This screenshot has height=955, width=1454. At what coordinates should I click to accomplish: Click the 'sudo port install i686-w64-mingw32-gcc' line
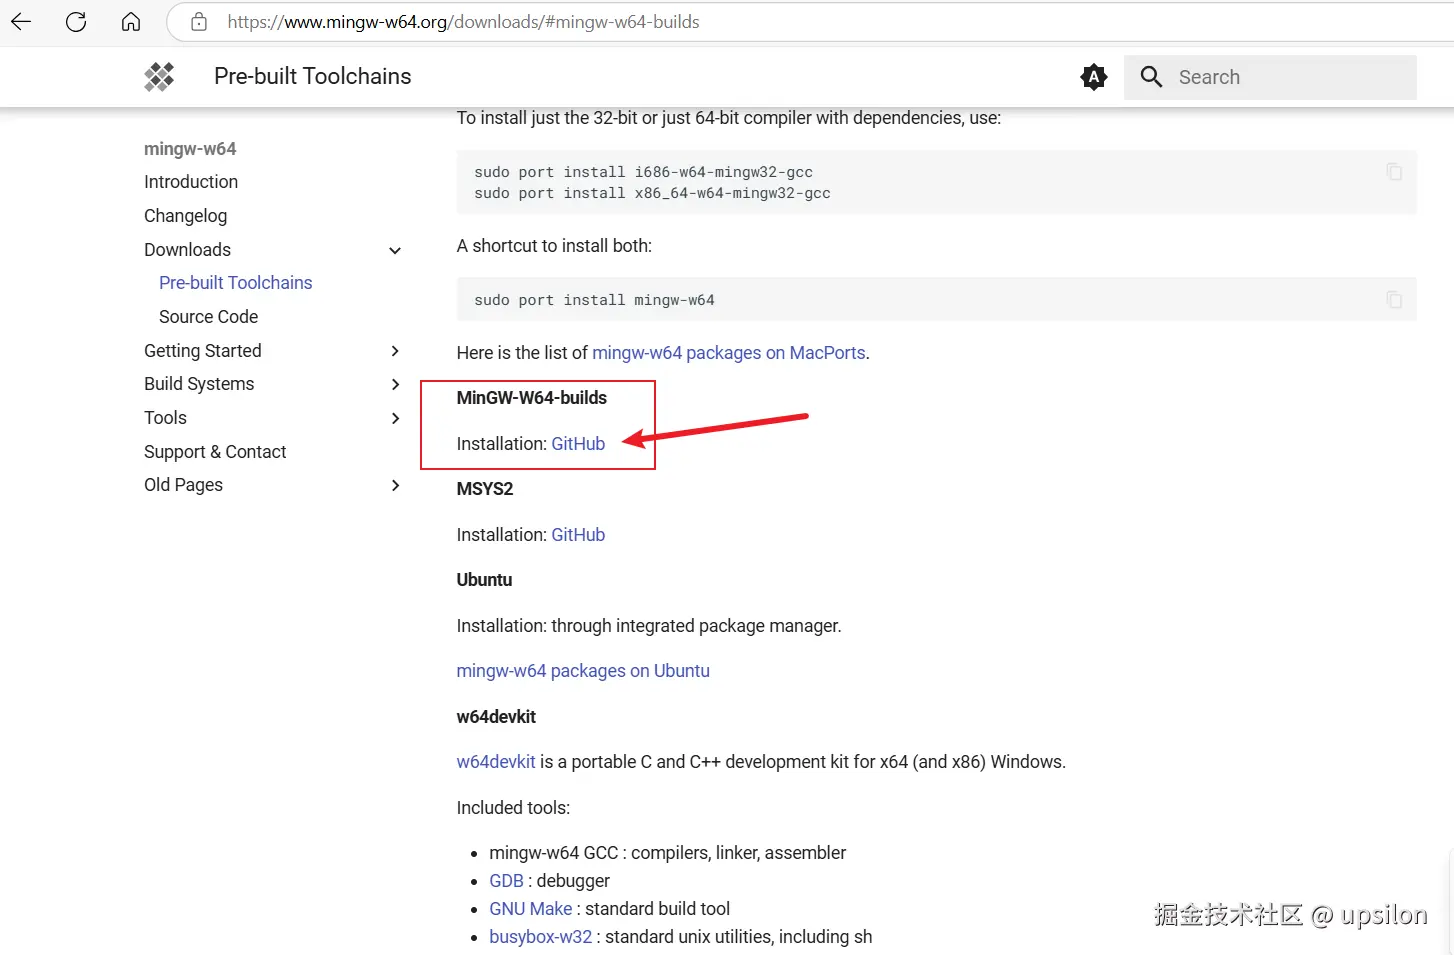coord(643,172)
